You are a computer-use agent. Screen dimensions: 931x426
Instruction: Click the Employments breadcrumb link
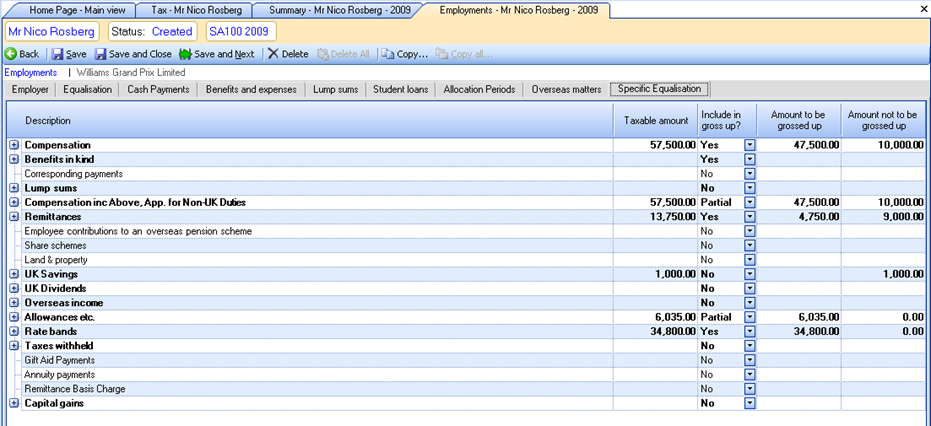31,72
